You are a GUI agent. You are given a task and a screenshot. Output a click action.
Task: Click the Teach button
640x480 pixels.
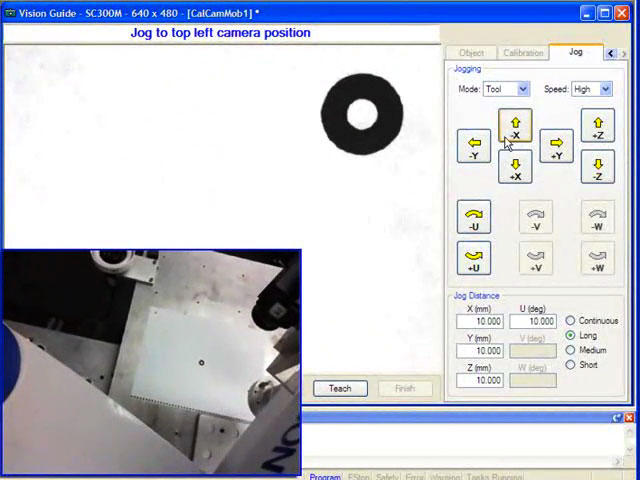[x=340, y=388]
